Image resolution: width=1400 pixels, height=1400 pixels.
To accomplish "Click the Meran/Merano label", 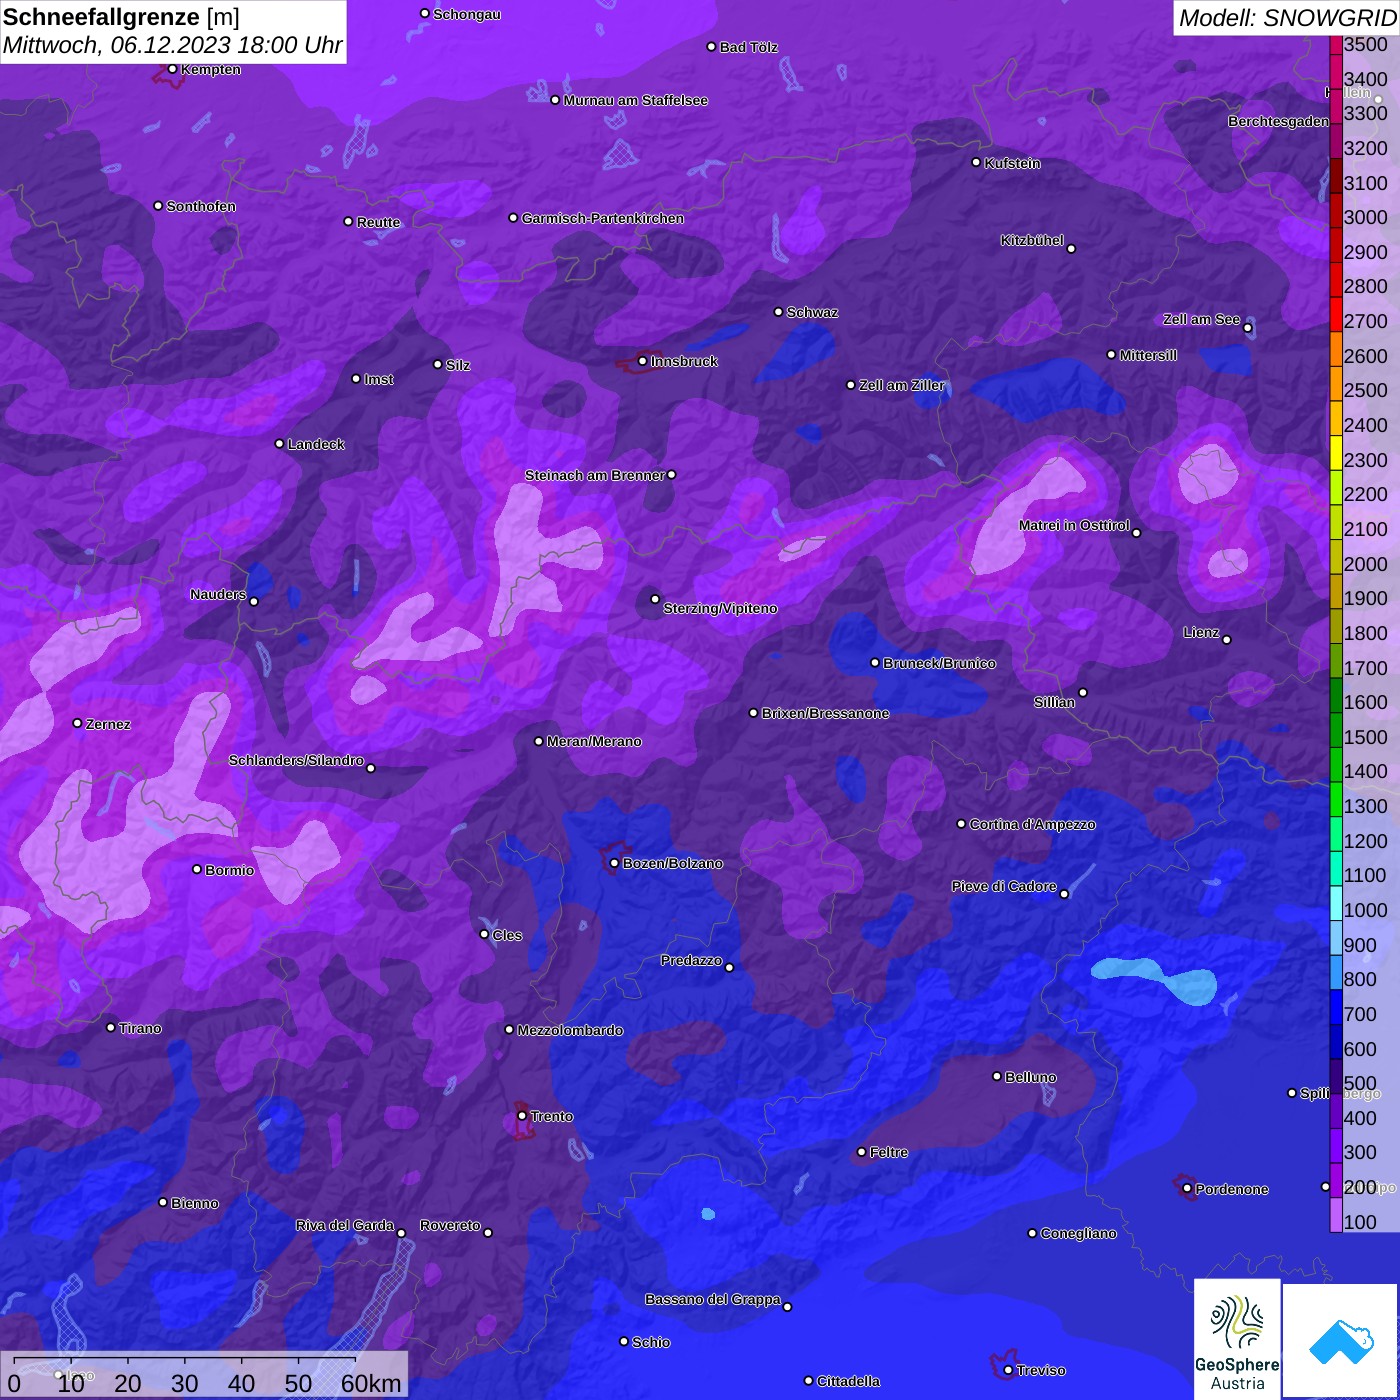I will [594, 741].
